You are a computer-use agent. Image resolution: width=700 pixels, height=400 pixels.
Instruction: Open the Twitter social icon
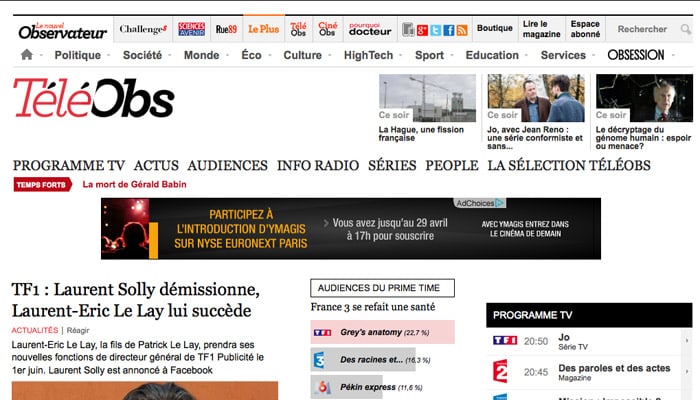pyautogui.click(x=436, y=30)
